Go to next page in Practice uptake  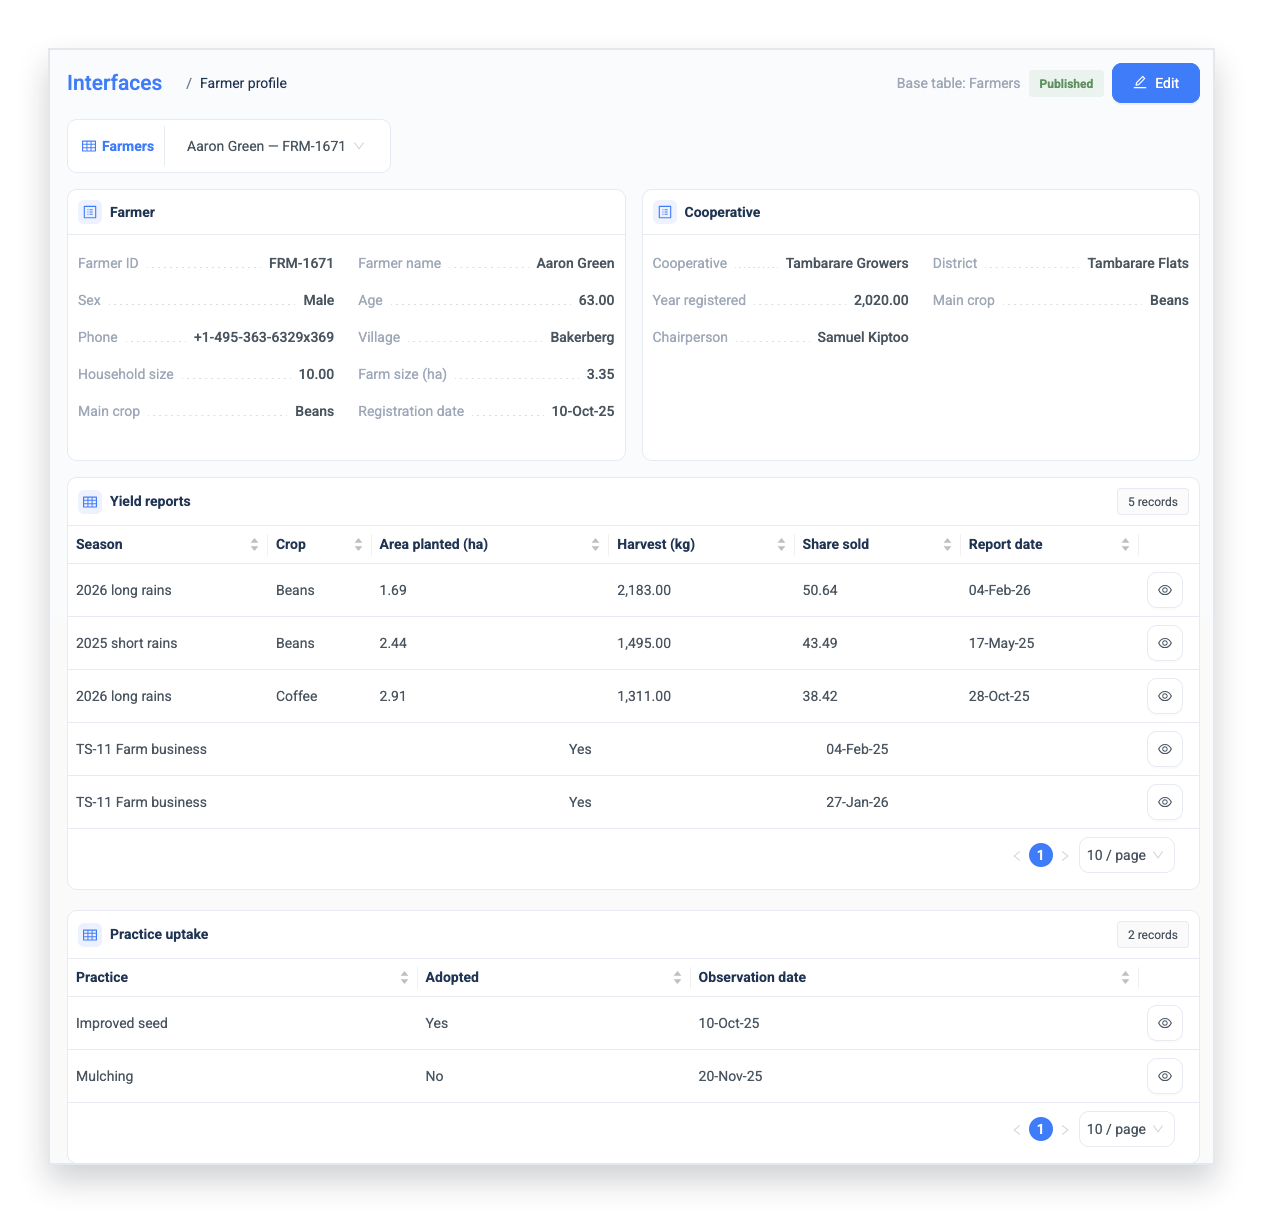tap(1065, 1129)
